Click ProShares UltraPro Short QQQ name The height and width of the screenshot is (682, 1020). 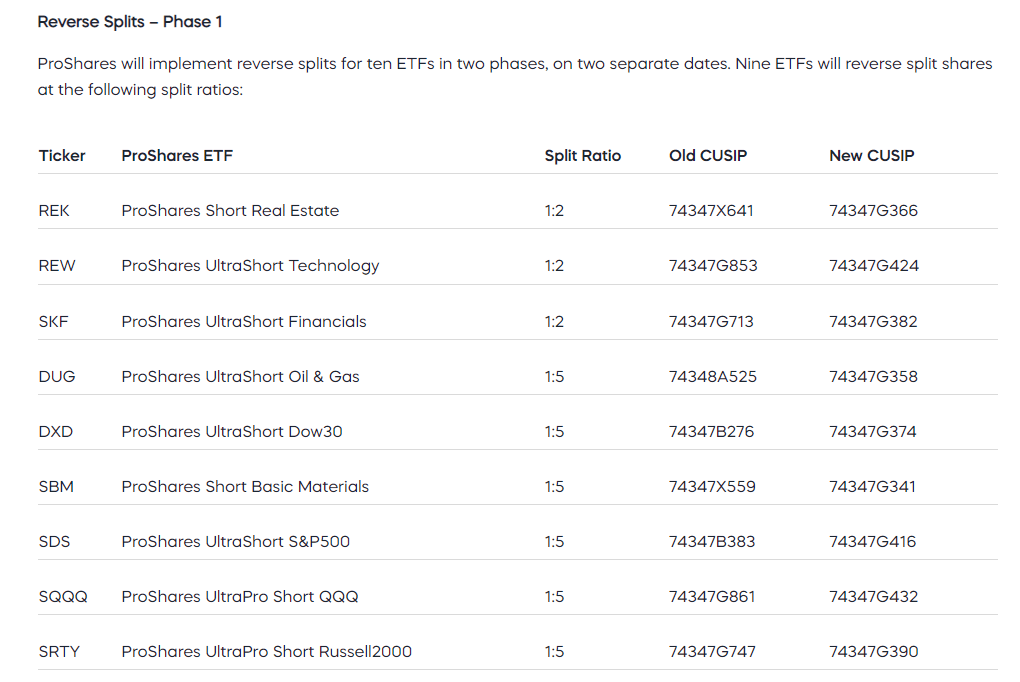point(240,597)
